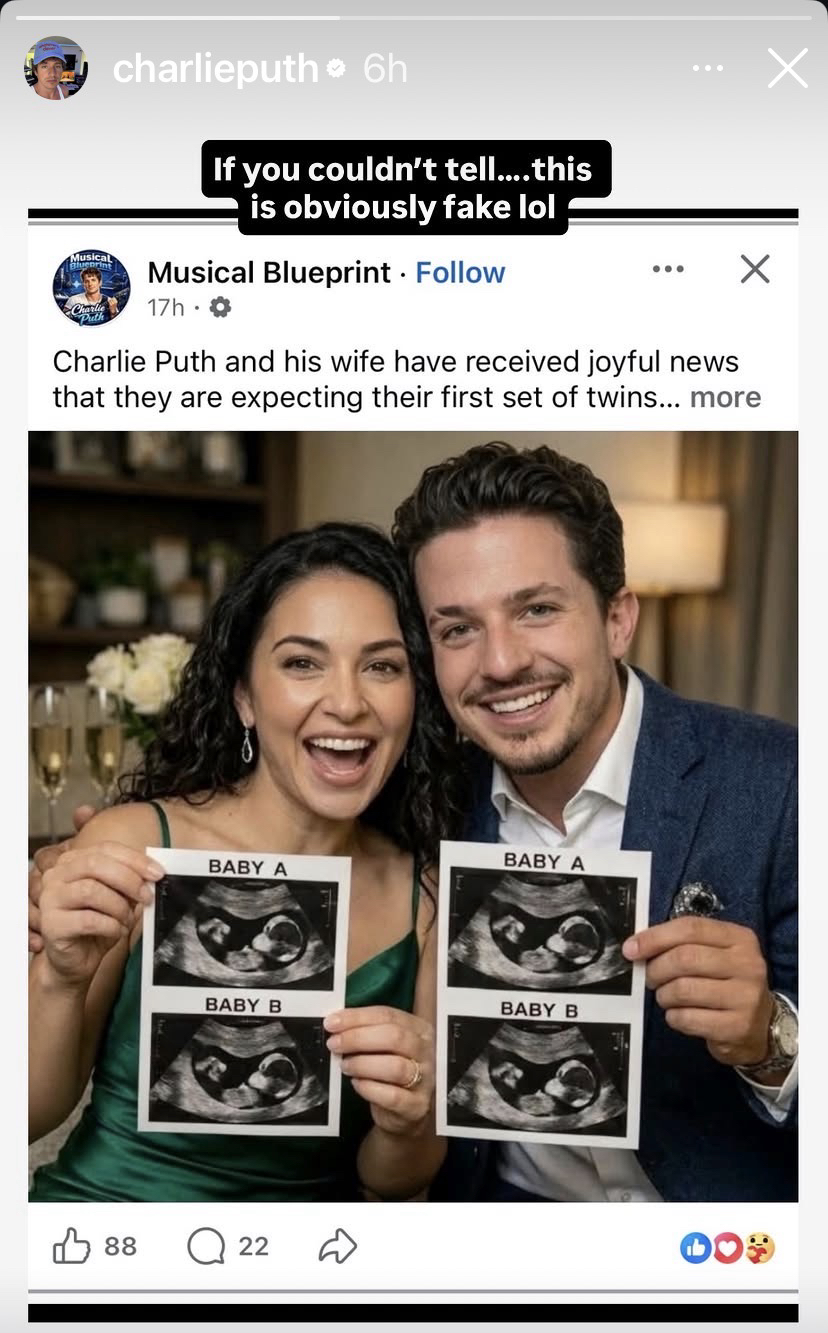Image resolution: width=828 pixels, height=1333 pixels.
Task: Dismiss the Facebook post with X
Action: point(755,268)
